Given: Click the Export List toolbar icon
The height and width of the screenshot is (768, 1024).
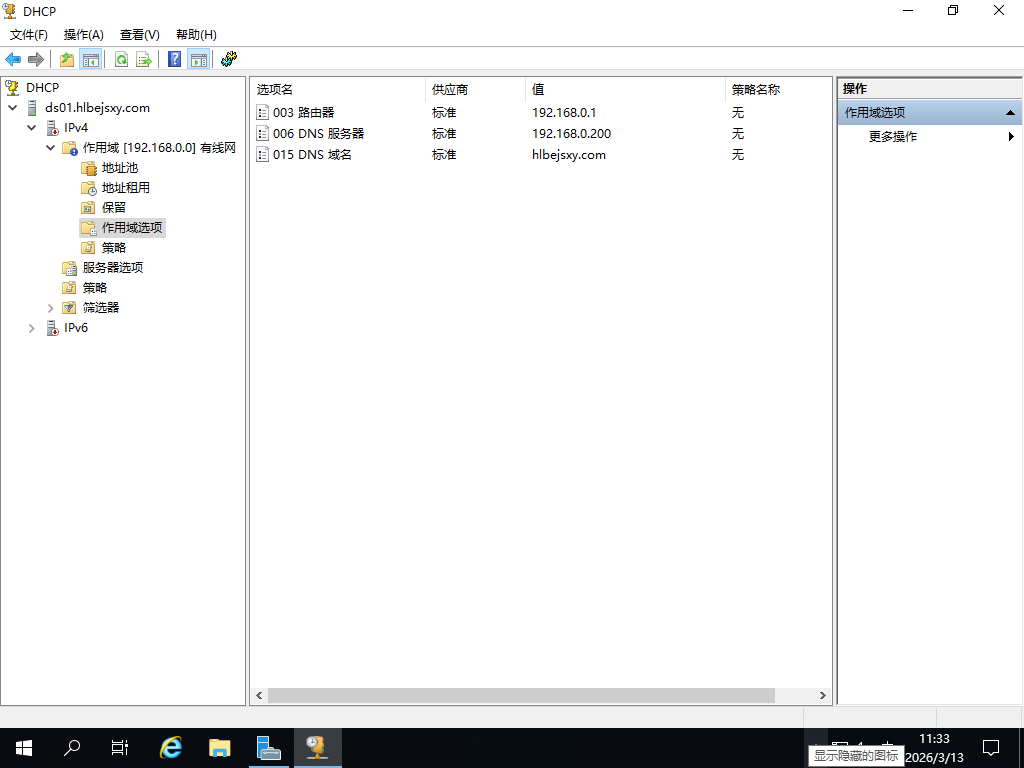Looking at the screenshot, I should 144,60.
